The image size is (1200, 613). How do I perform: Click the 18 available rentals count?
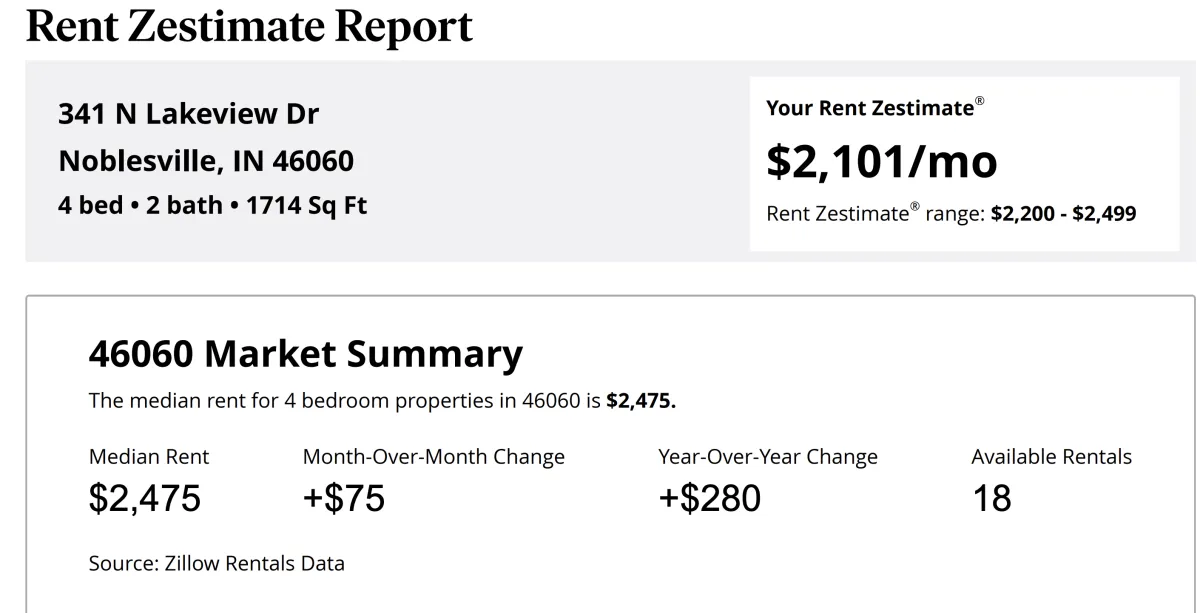992,498
